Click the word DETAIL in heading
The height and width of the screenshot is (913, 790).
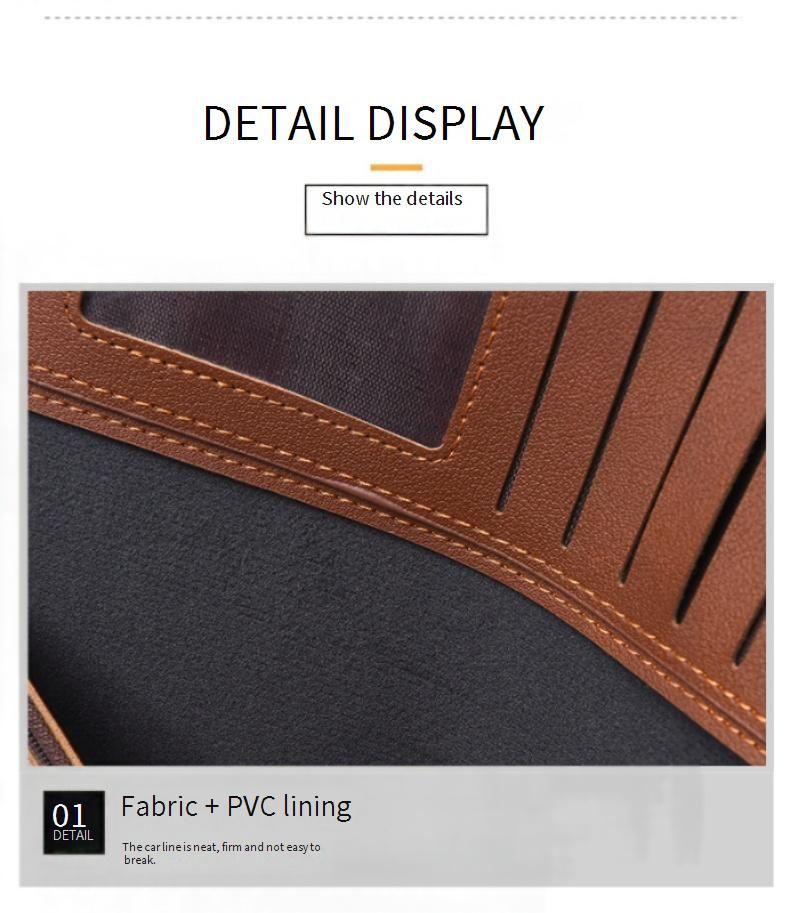(278, 123)
